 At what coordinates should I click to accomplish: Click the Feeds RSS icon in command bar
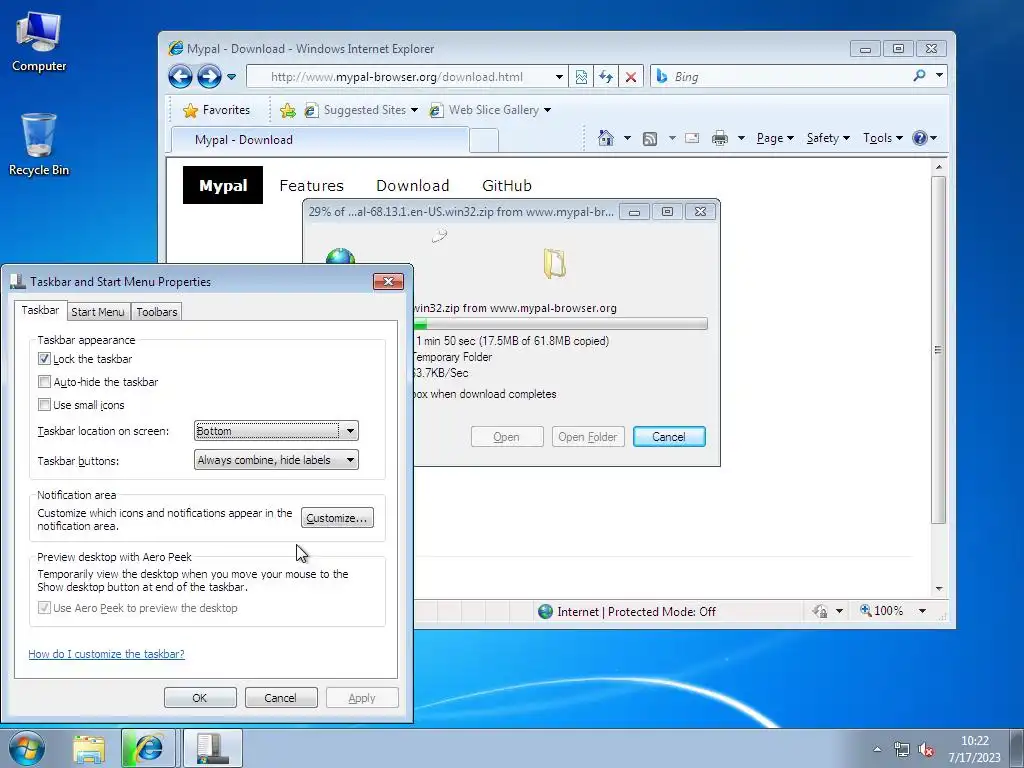pyautogui.click(x=650, y=138)
